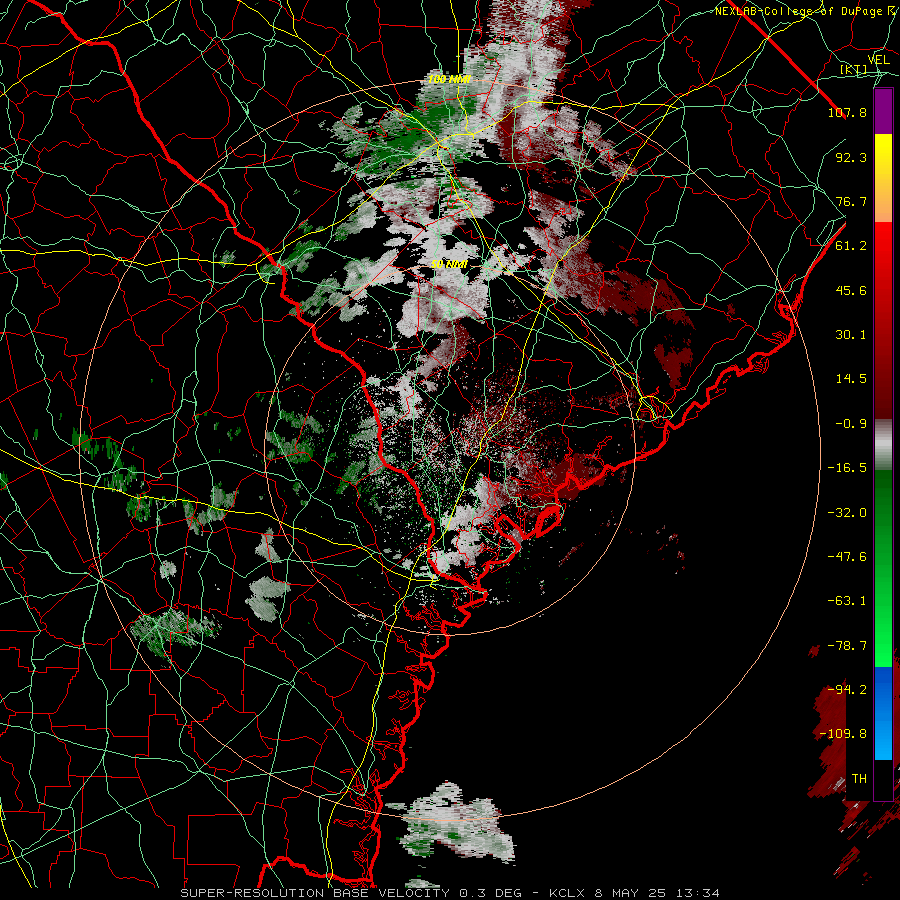Select the -94.2 scale value
This screenshot has width=900, height=900.
click(847, 690)
